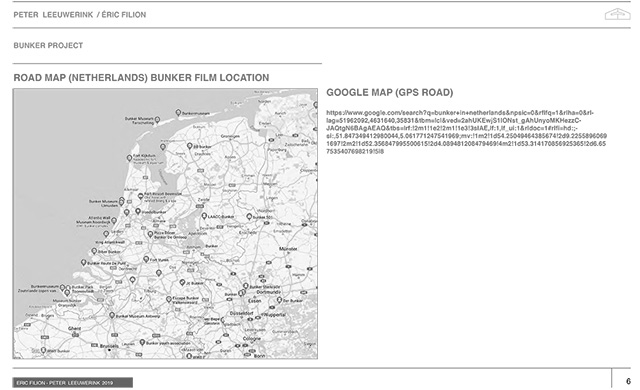Click the 'GOOGLE MAP (GPS ROAD)' heading
This screenshot has width=640, height=390.
(389, 92)
